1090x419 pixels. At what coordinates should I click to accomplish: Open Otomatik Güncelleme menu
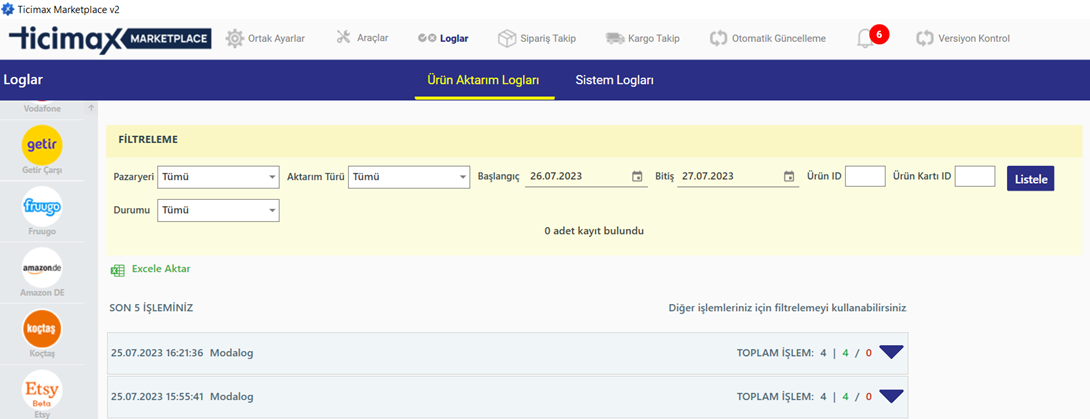click(767, 38)
